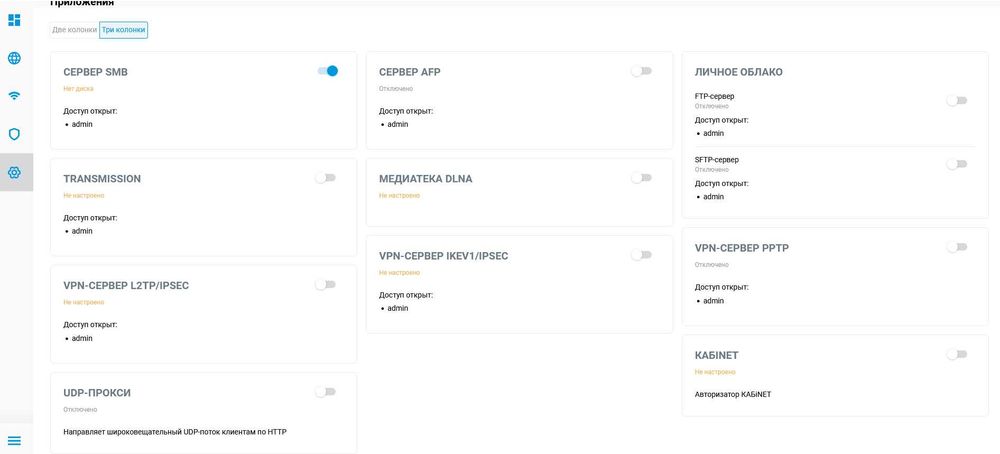The image size is (1000, 454).
Task: Open the VPN-СЕРВЕР L2TP/IPSEC title link
Action: pyautogui.click(x=126, y=286)
